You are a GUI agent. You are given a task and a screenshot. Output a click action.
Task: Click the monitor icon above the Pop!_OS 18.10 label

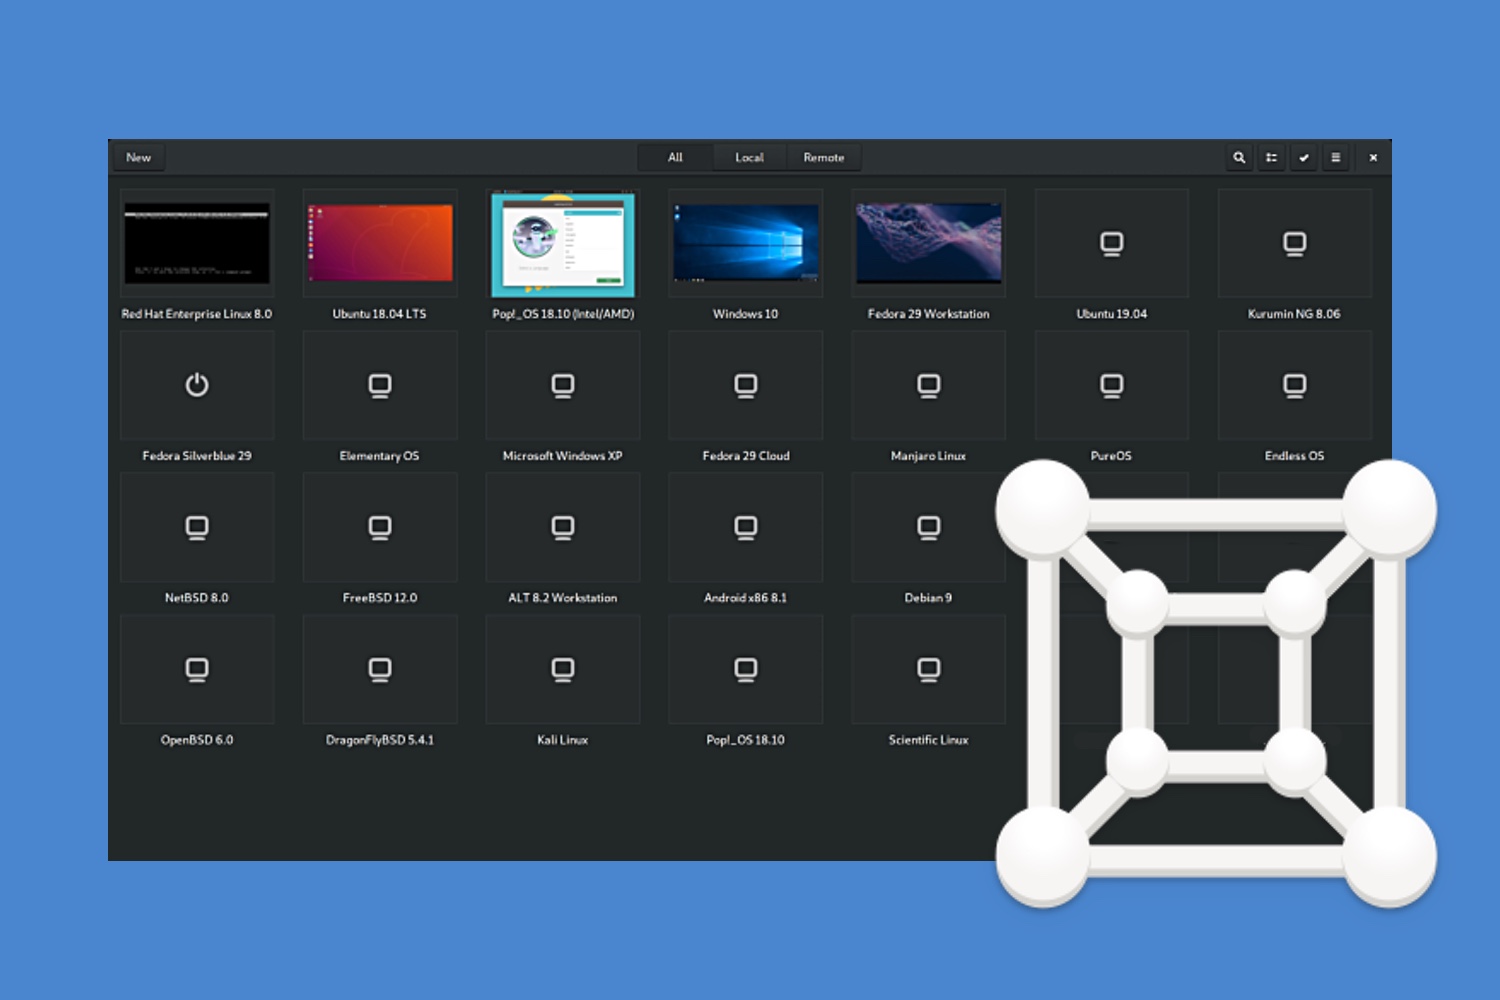pyautogui.click(x=746, y=670)
